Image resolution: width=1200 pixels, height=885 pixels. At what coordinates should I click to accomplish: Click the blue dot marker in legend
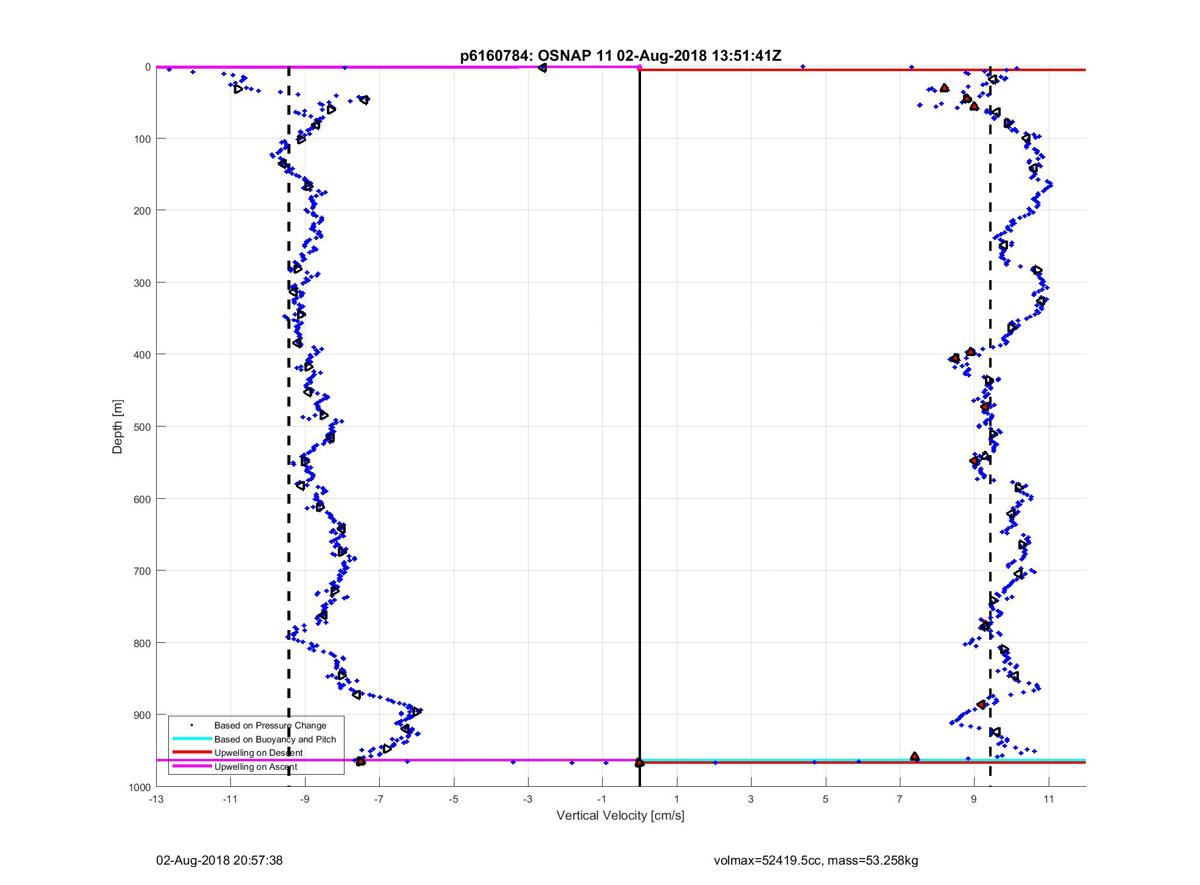(x=191, y=725)
